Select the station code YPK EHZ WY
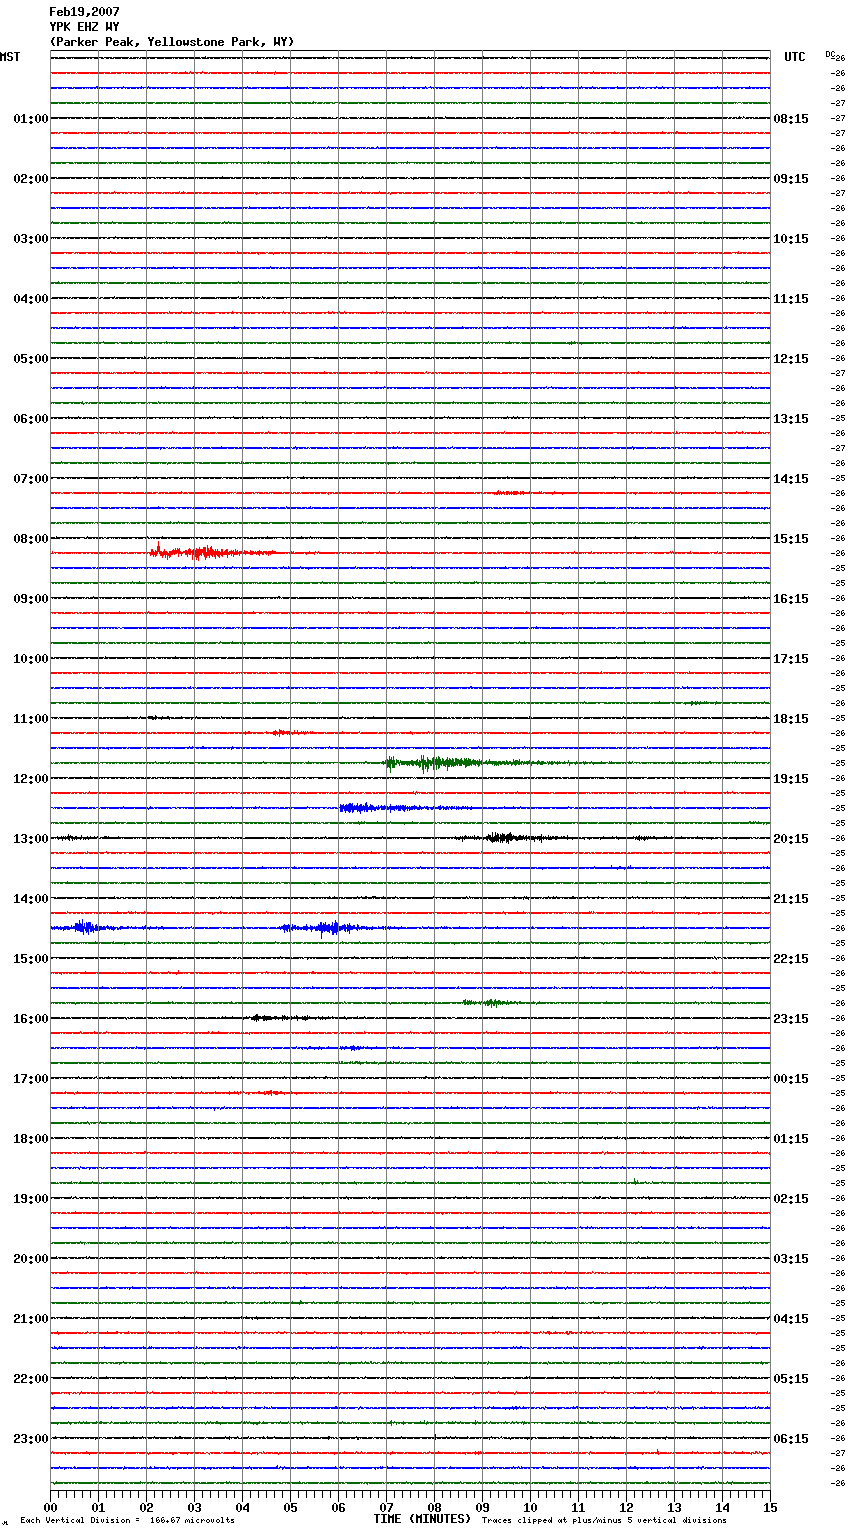The width and height of the screenshot is (850, 1534). (84, 27)
